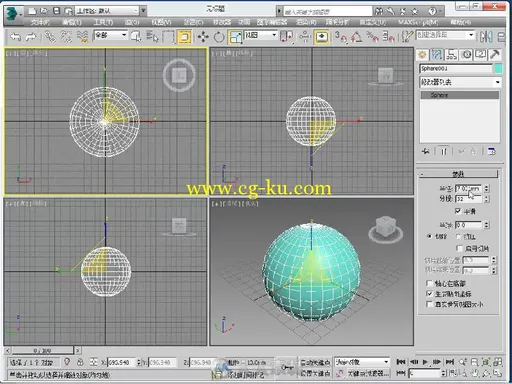This screenshot has height=384, width=512.
Task: Switch to the Motion command panel tab
Action: tap(466, 54)
